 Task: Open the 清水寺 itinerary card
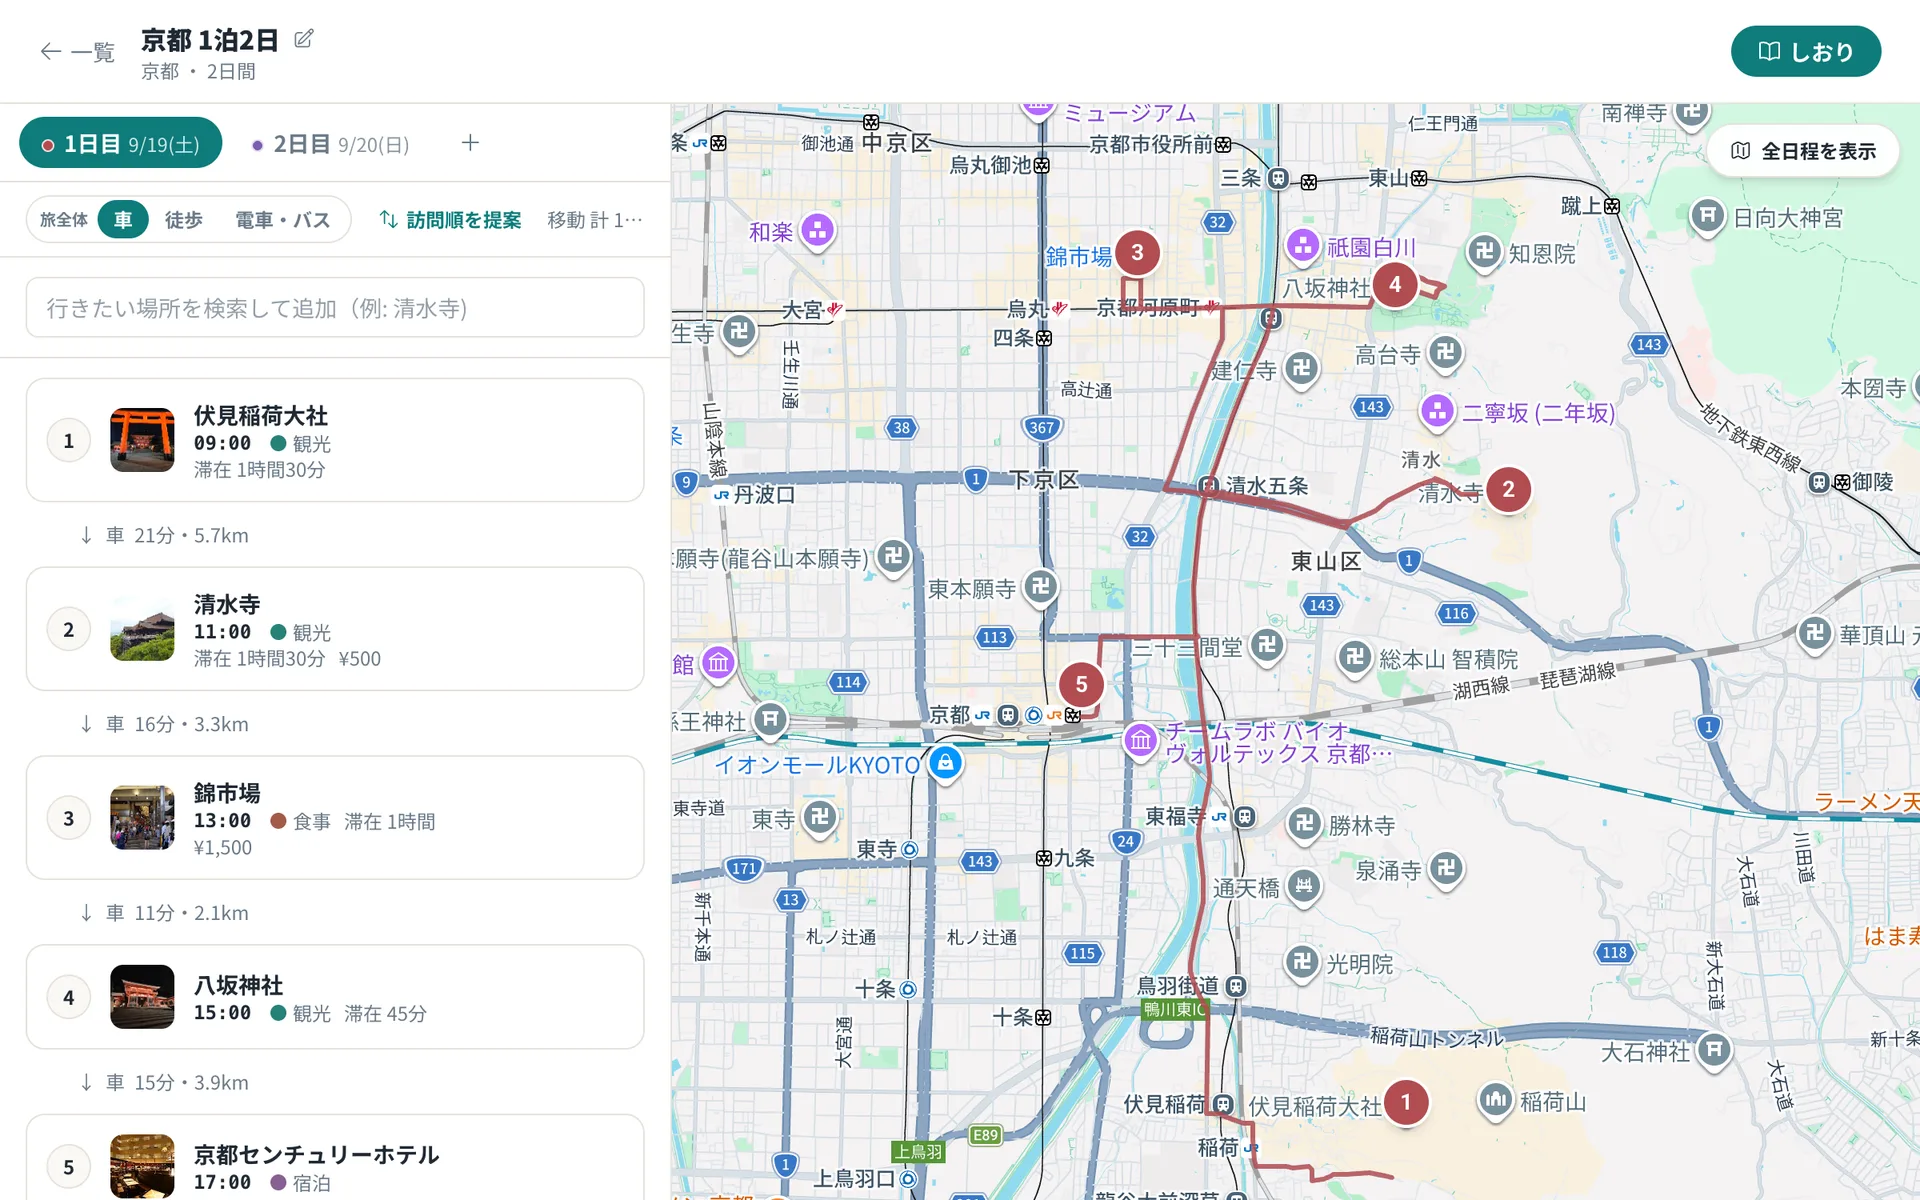[335, 629]
